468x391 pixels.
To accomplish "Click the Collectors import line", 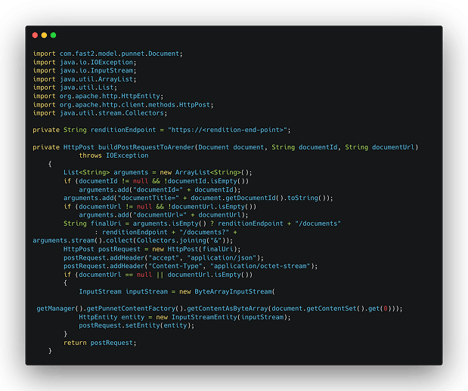I will pos(100,113).
